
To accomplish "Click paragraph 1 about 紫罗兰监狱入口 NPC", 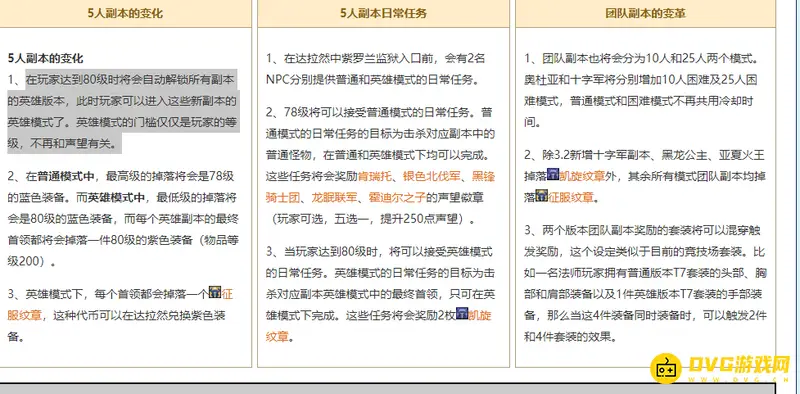I will point(376,69).
